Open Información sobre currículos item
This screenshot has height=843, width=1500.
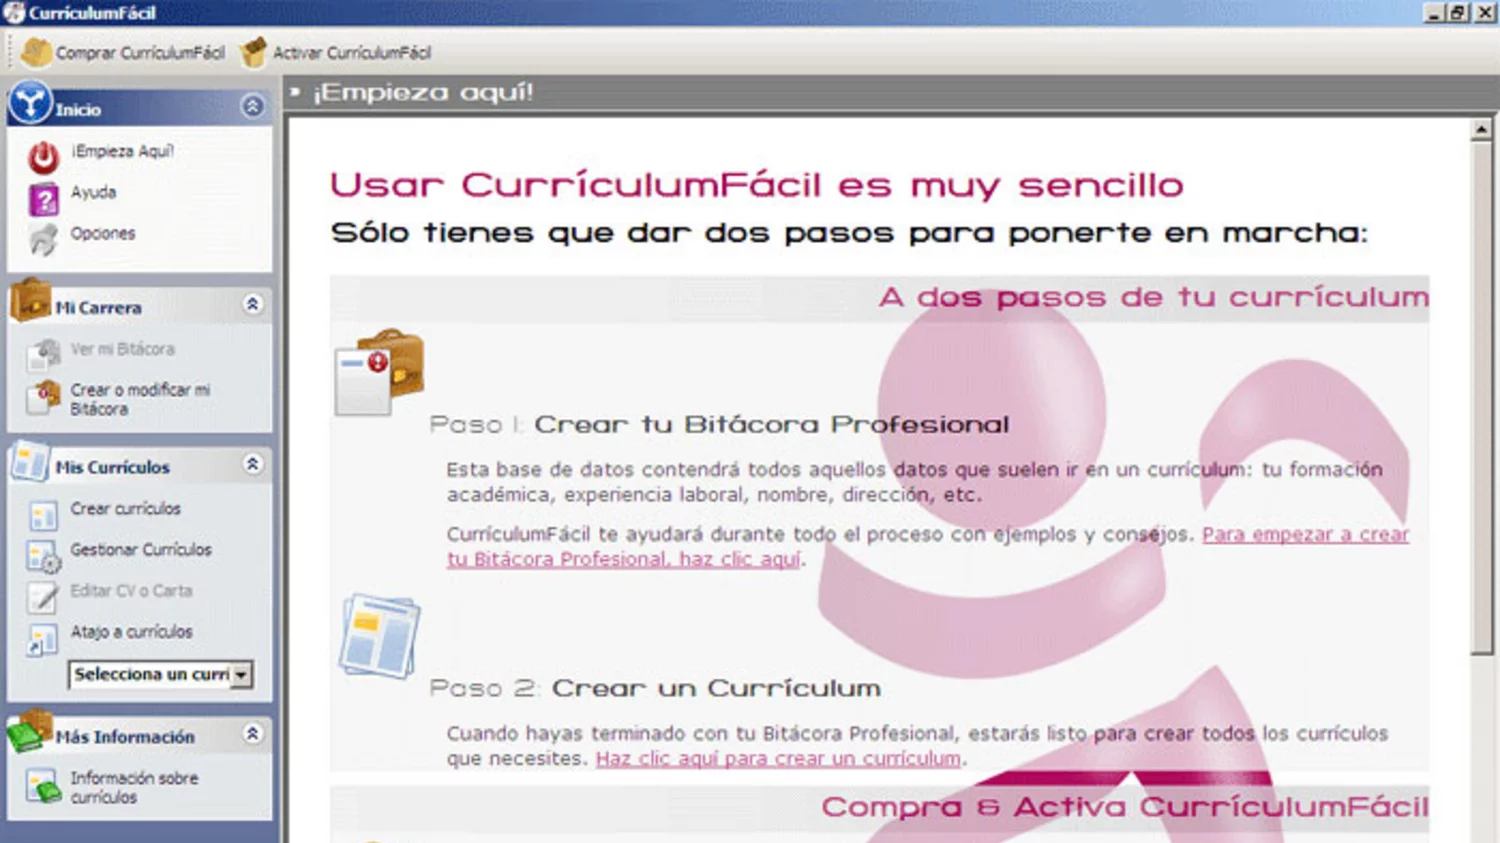click(134, 788)
